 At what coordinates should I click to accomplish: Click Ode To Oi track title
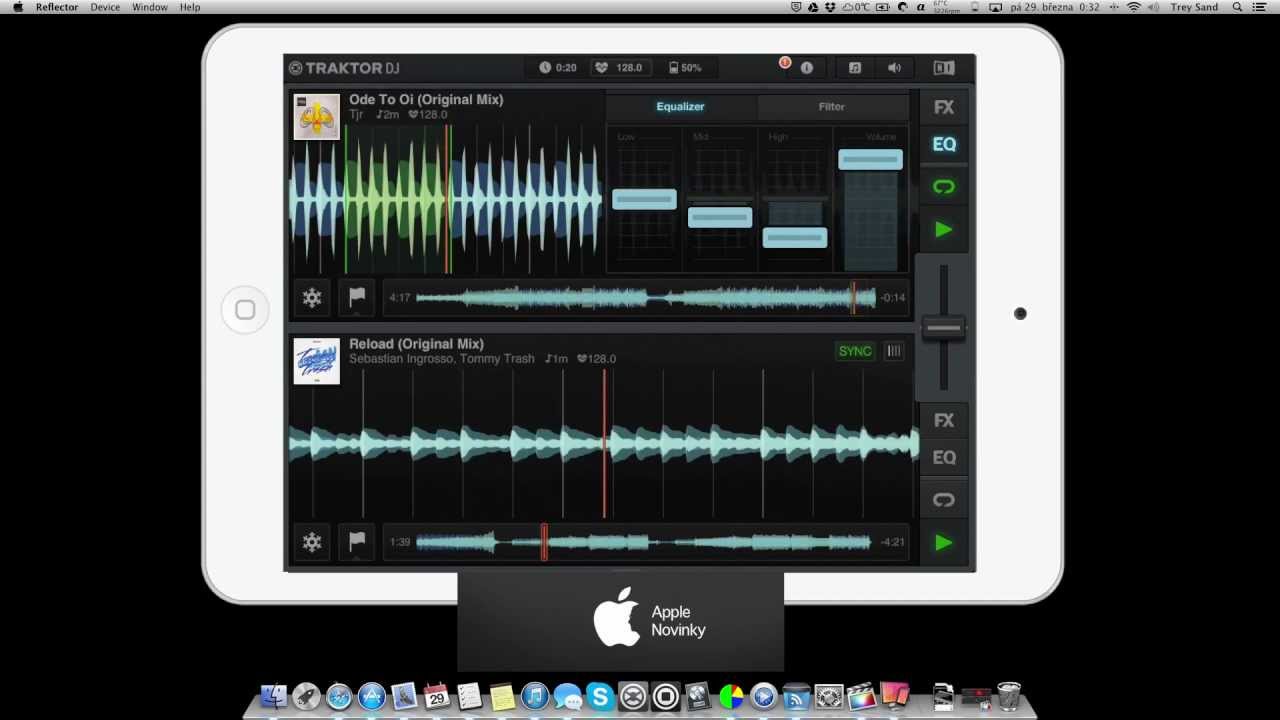pyautogui.click(x=426, y=100)
